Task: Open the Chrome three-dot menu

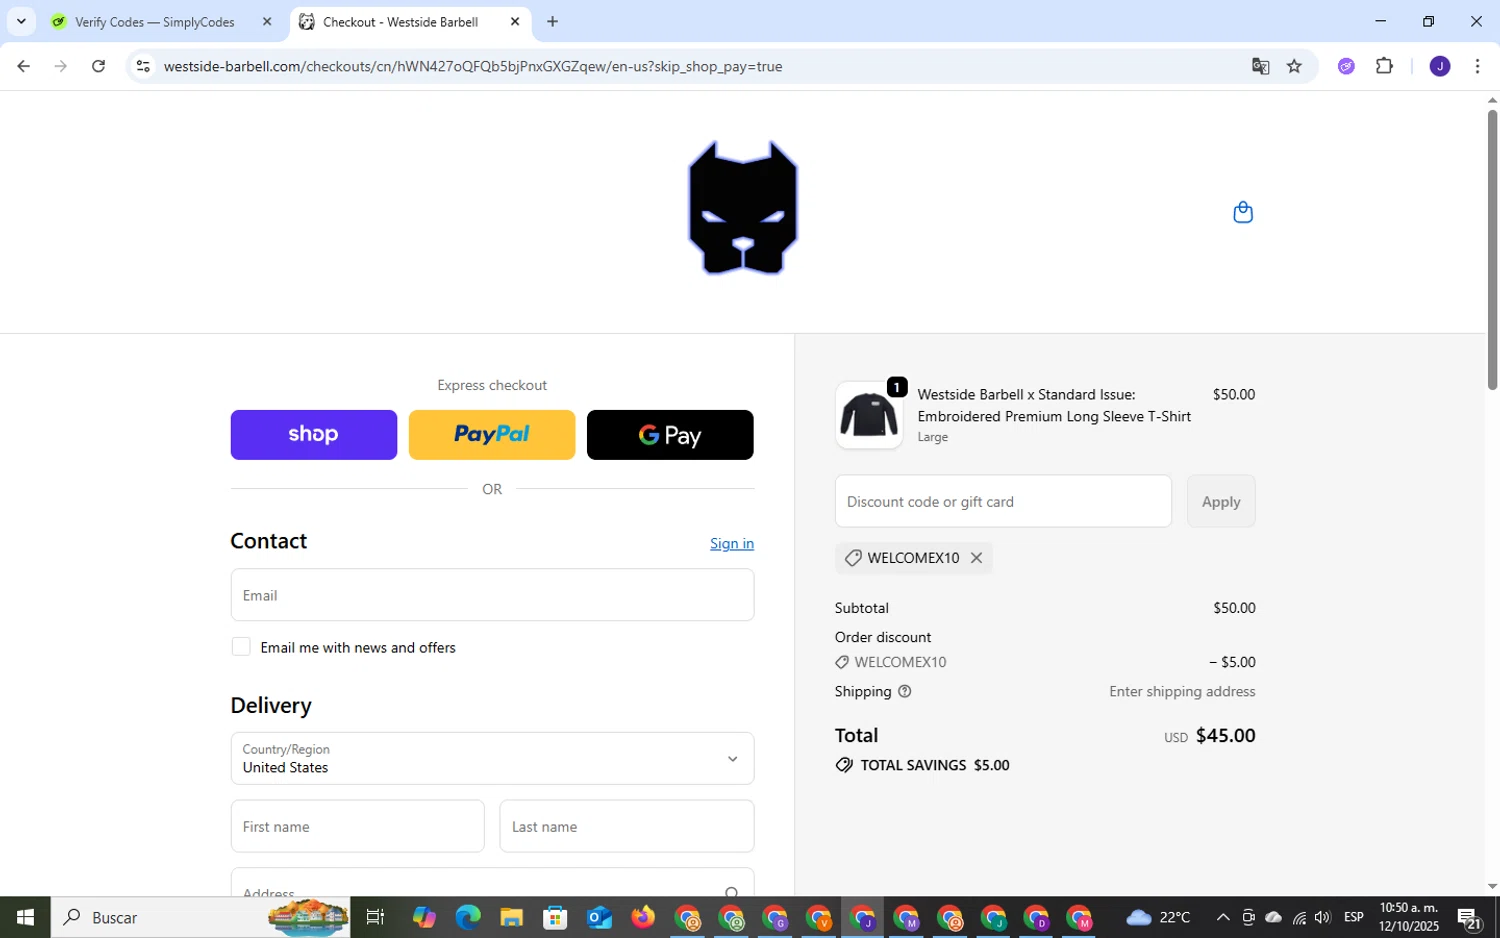Action: (x=1477, y=66)
